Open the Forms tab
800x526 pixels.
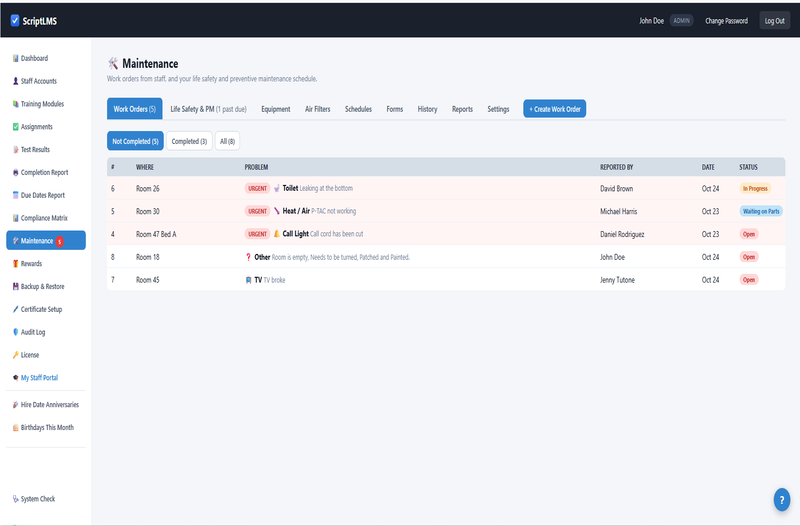[394, 109]
